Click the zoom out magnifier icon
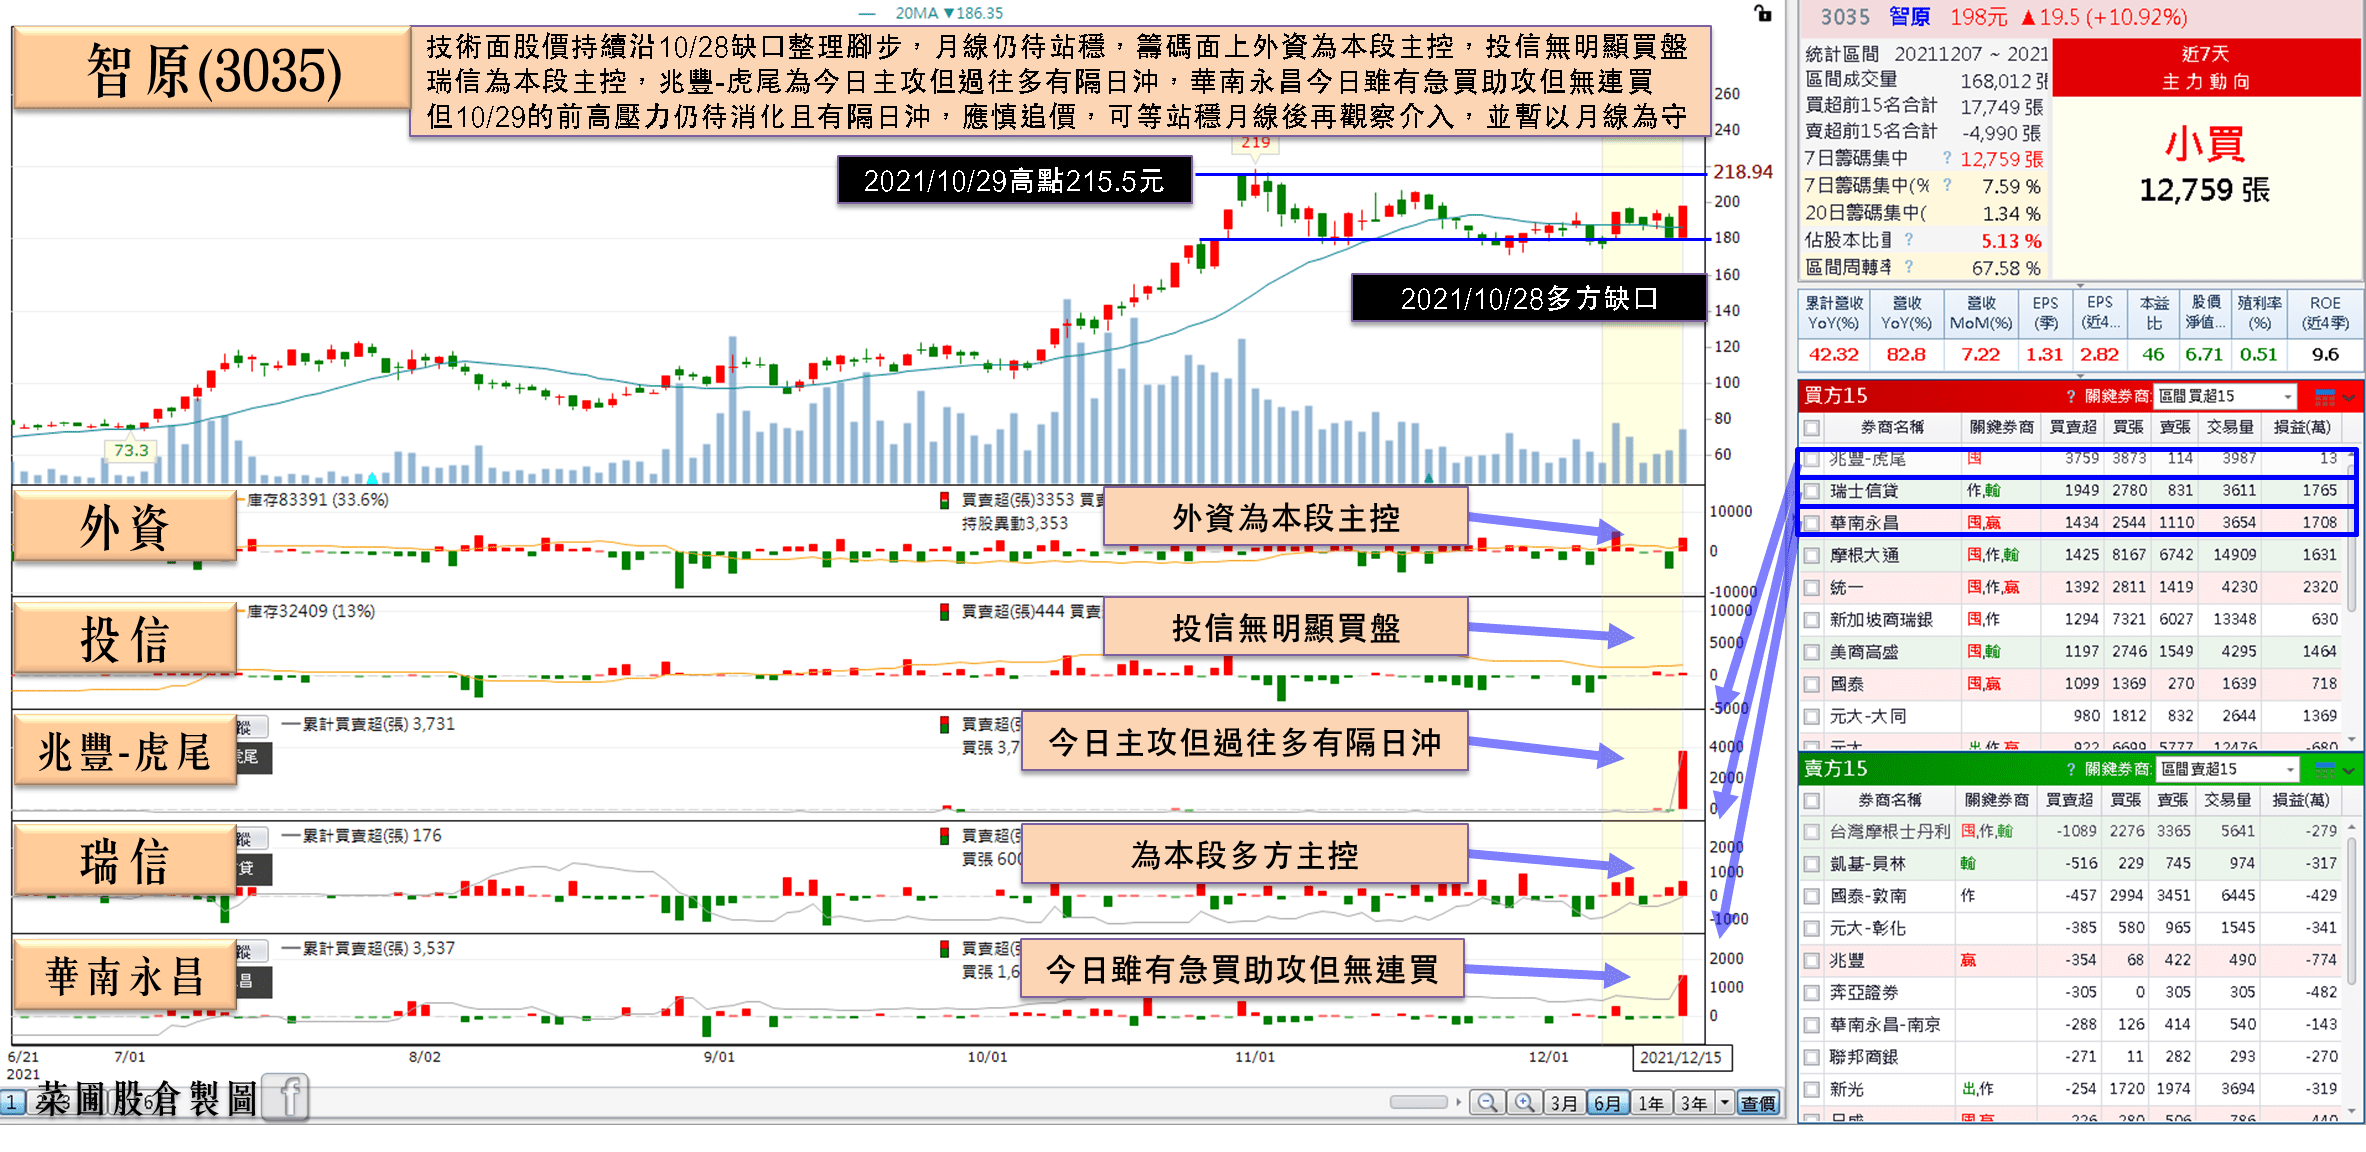Screen dimensions: 2366x1152 pyautogui.click(x=1488, y=1102)
